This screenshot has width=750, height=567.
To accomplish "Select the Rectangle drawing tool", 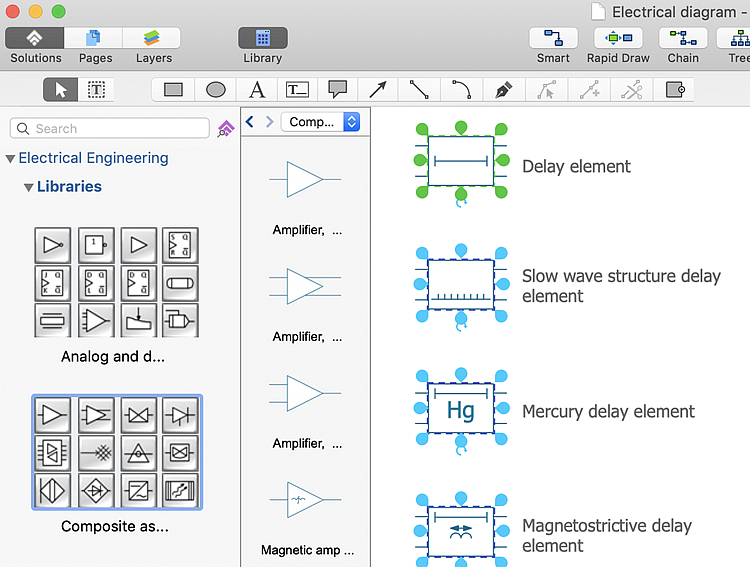I will click(x=173, y=90).
